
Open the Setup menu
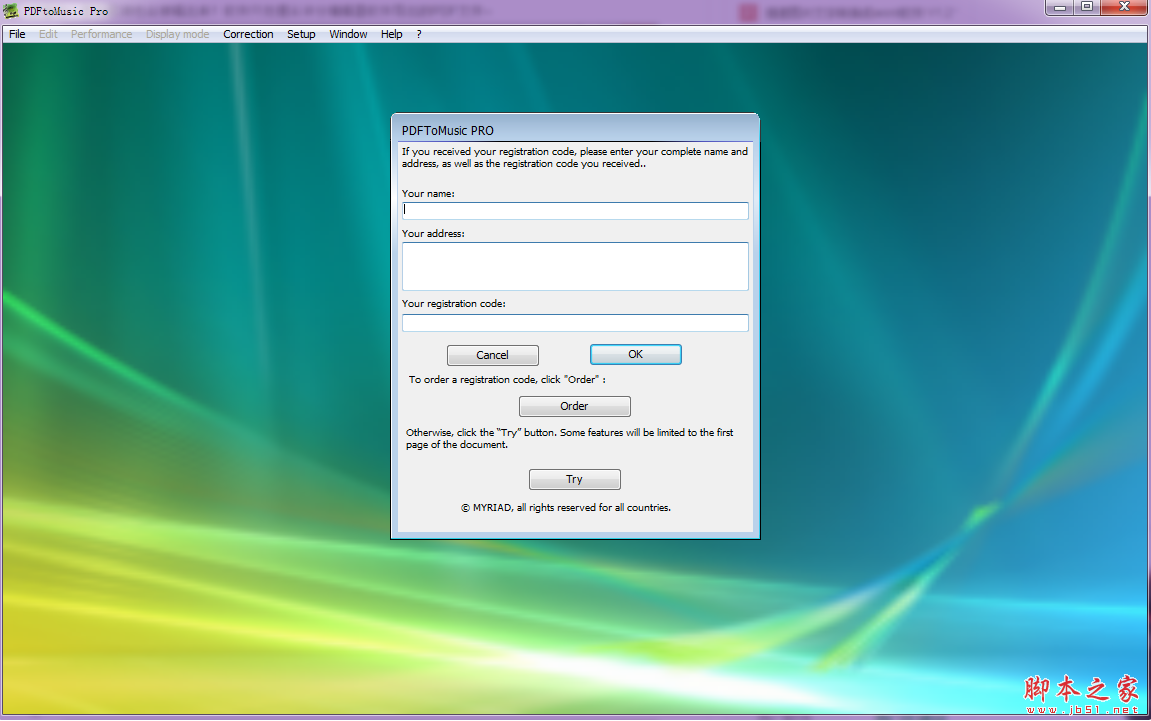tap(301, 35)
